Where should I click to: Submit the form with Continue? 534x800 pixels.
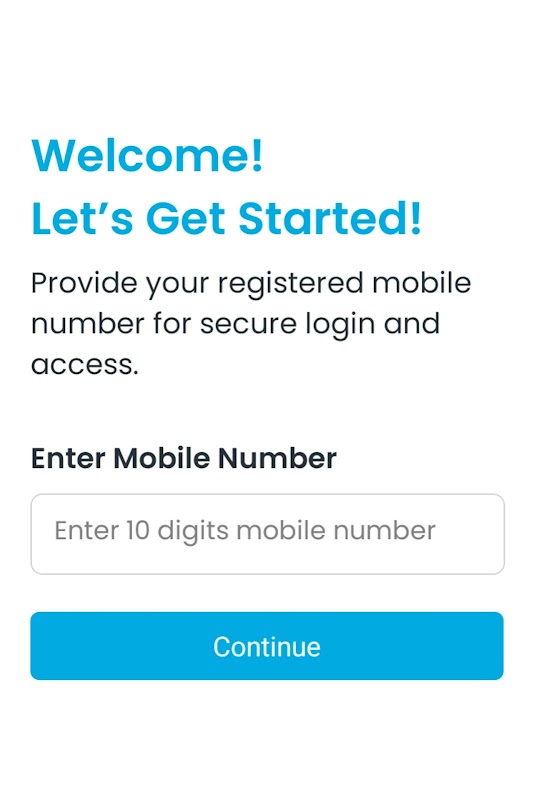click(x=267, y=646)
